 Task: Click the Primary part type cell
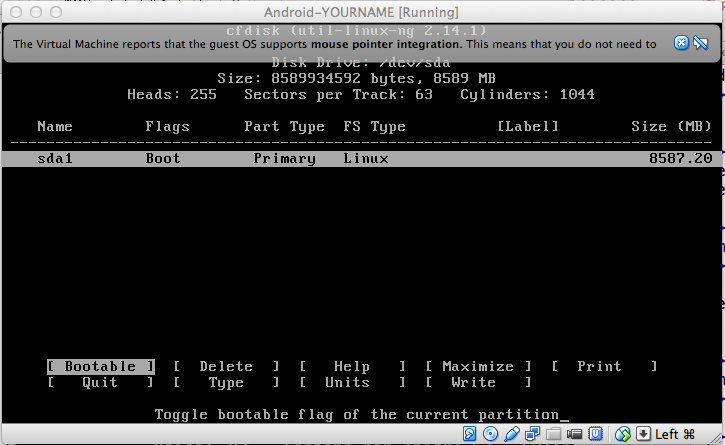(284, 159)
